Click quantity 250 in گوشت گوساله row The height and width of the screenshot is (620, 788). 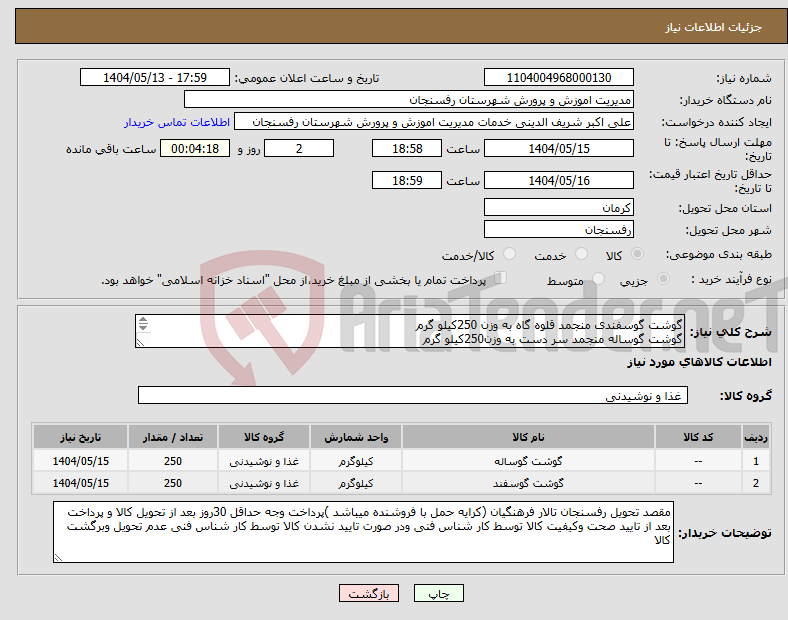click(x=173, y=461)
